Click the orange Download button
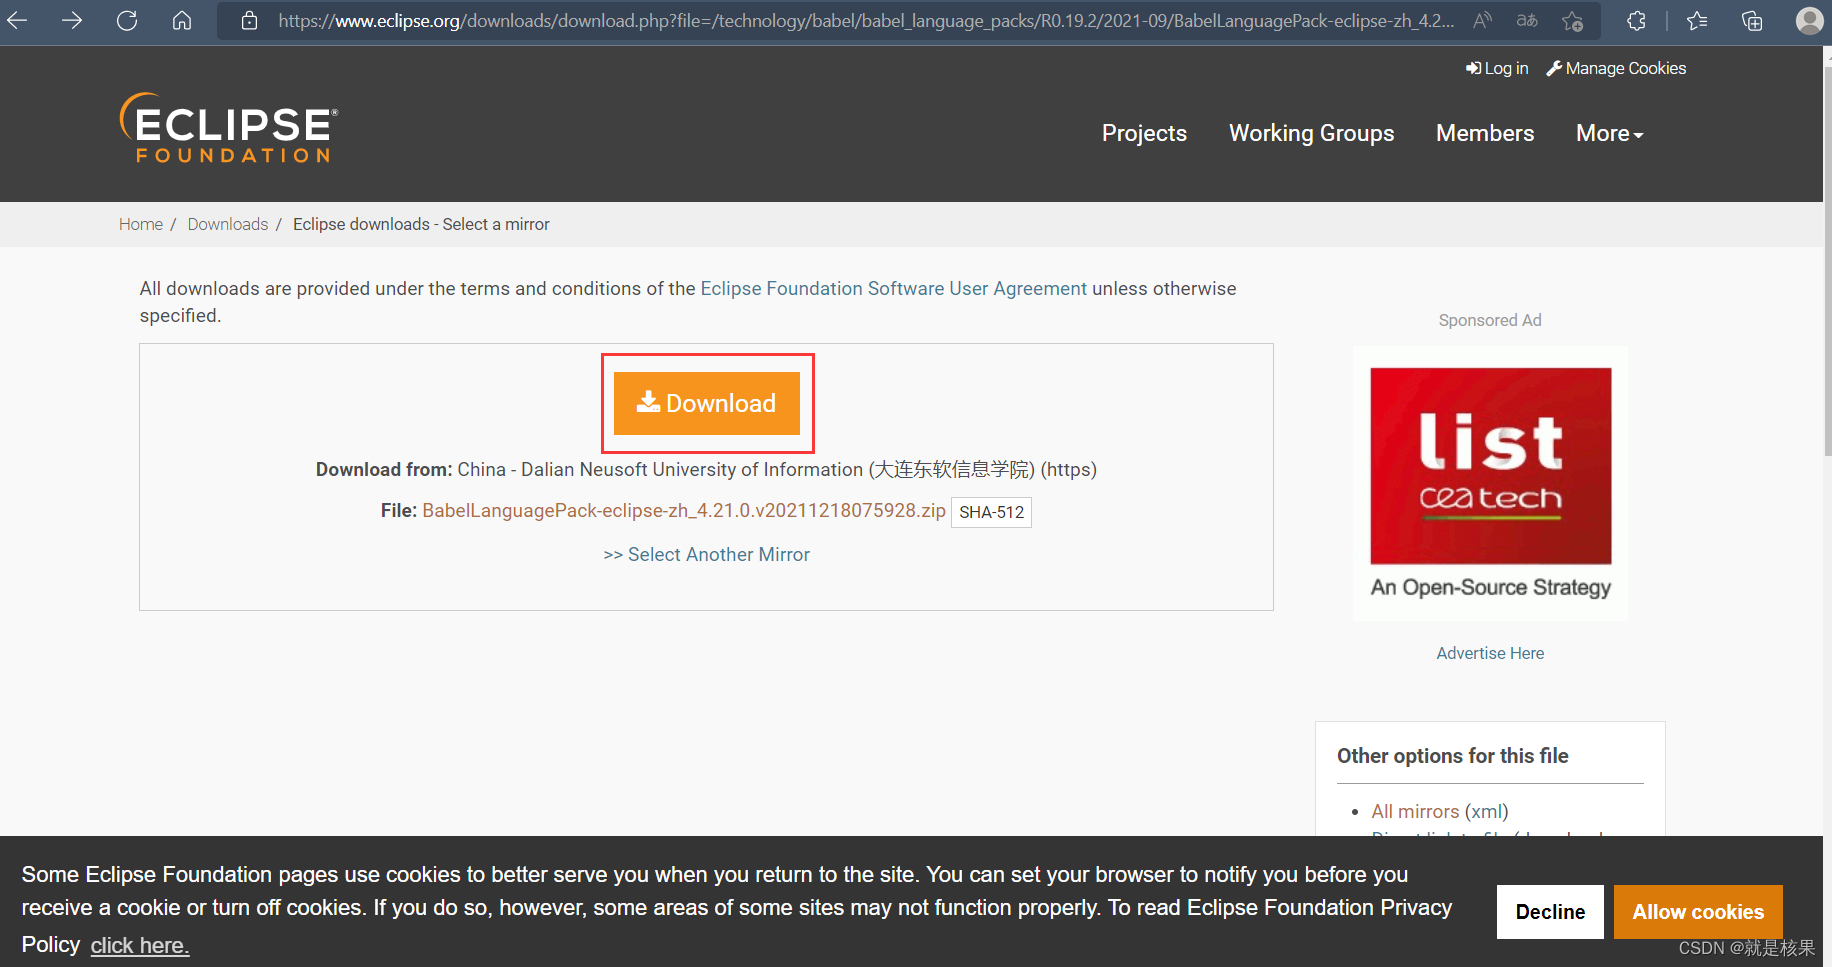 click(707, 403)
